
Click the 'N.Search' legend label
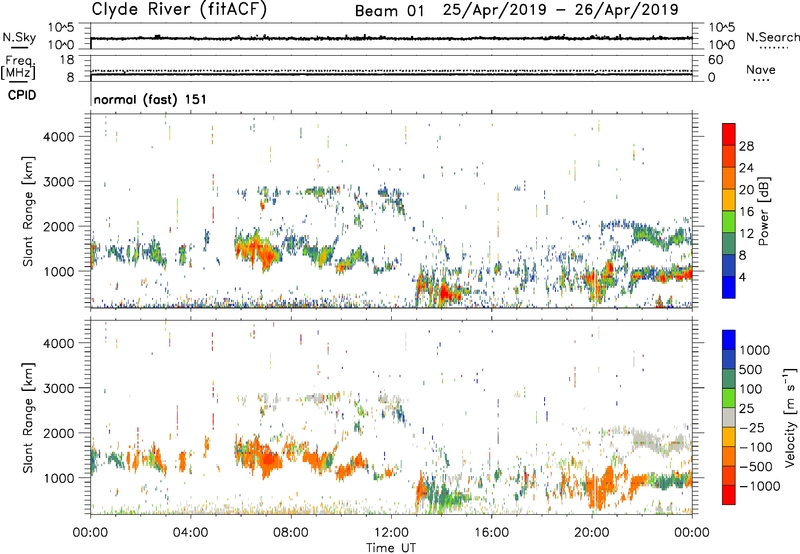[772, 37]
